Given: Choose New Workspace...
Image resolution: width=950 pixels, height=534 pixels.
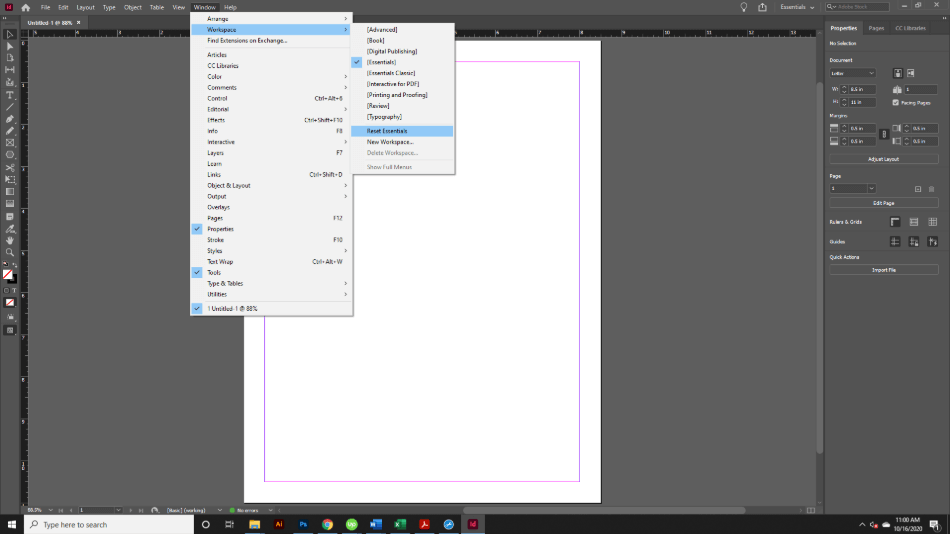Looking at the screenshot, I should click(402, 142).
